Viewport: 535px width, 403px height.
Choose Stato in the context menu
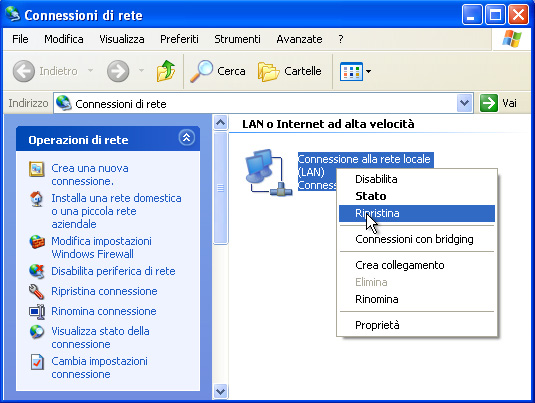tap(417, 196)
